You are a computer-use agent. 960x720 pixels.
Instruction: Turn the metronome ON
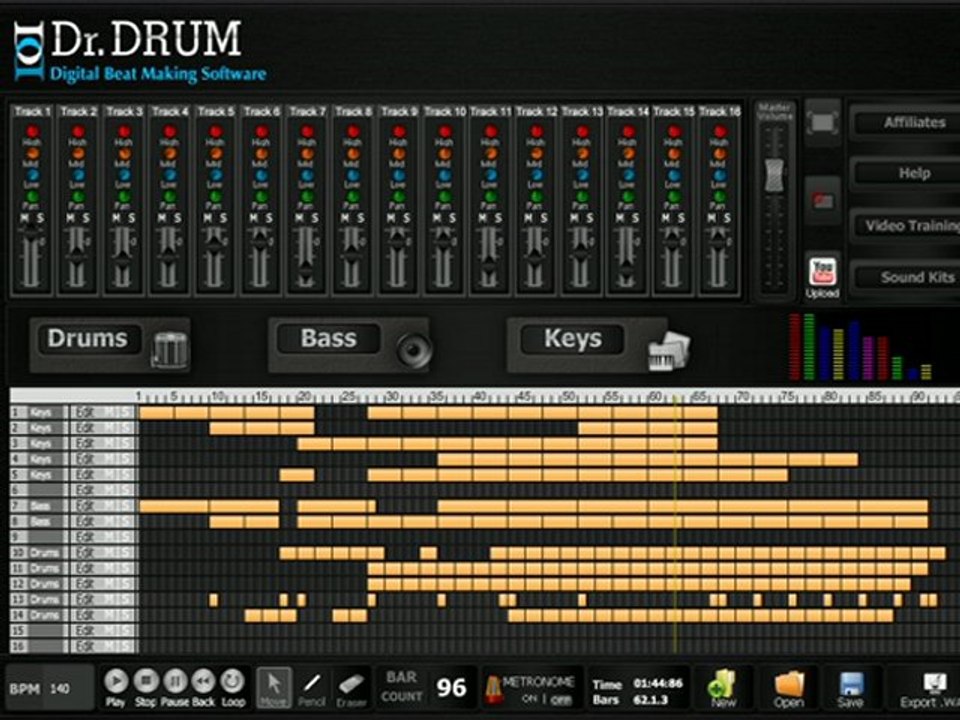529,699
